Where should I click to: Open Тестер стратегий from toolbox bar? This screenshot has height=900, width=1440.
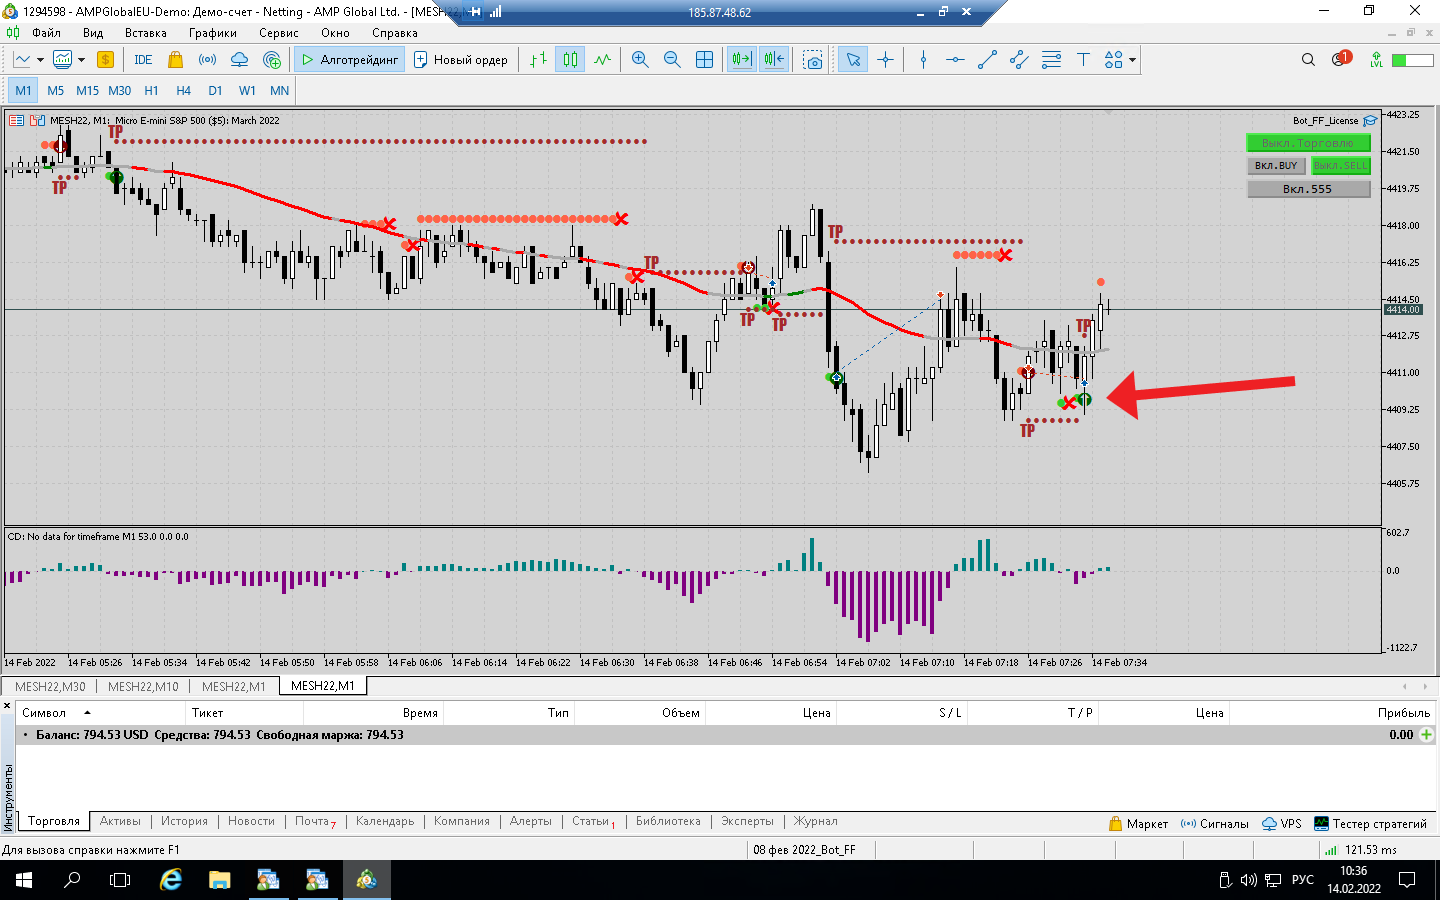pyautogui.click(x=1370, y=824)
